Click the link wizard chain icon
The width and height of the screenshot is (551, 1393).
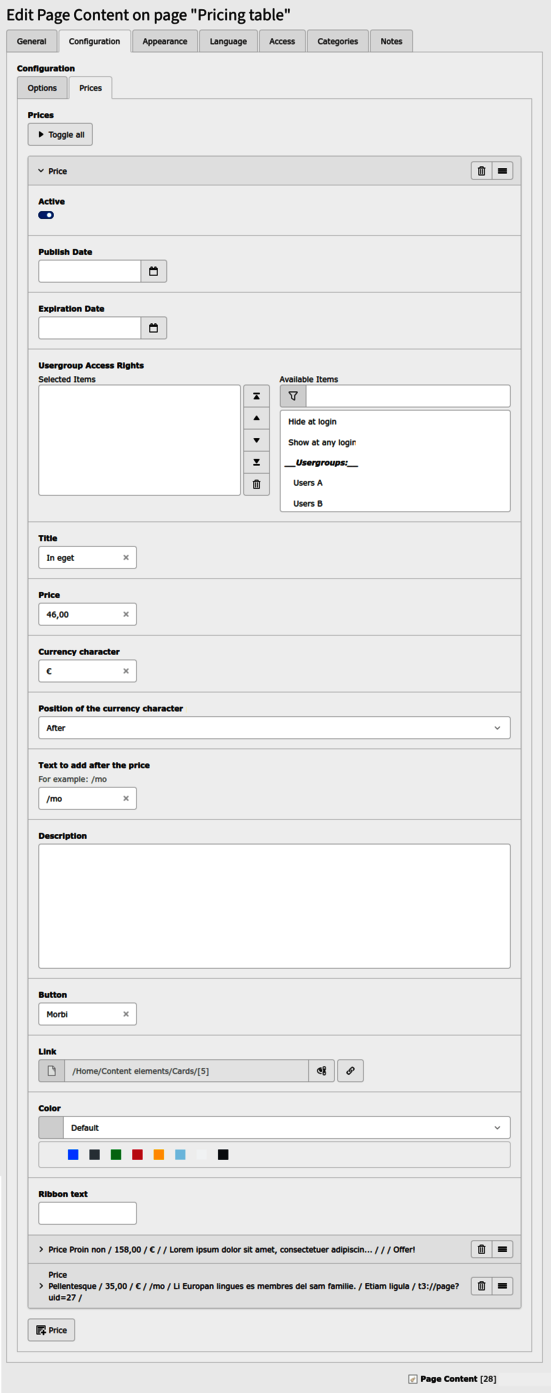[351, 1071]
